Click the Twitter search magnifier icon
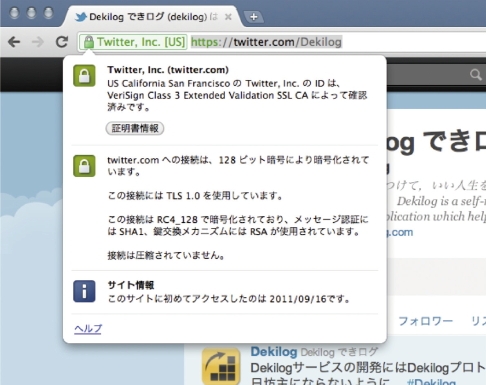Image resolution: width=486 pixels, height=385 pixels. pyautogui.click(x=476, y=74)
